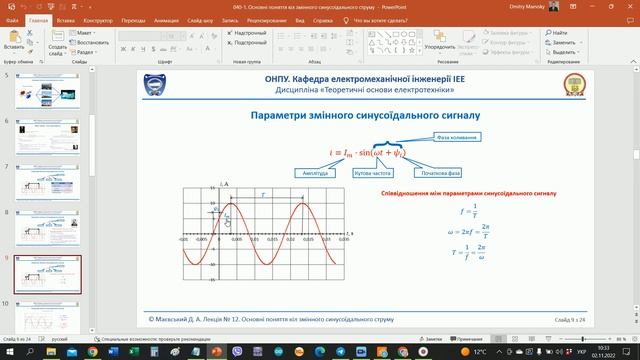Switch to the Конструктор (Design) tab
The image size is (640, 360).
coord(98,20)
